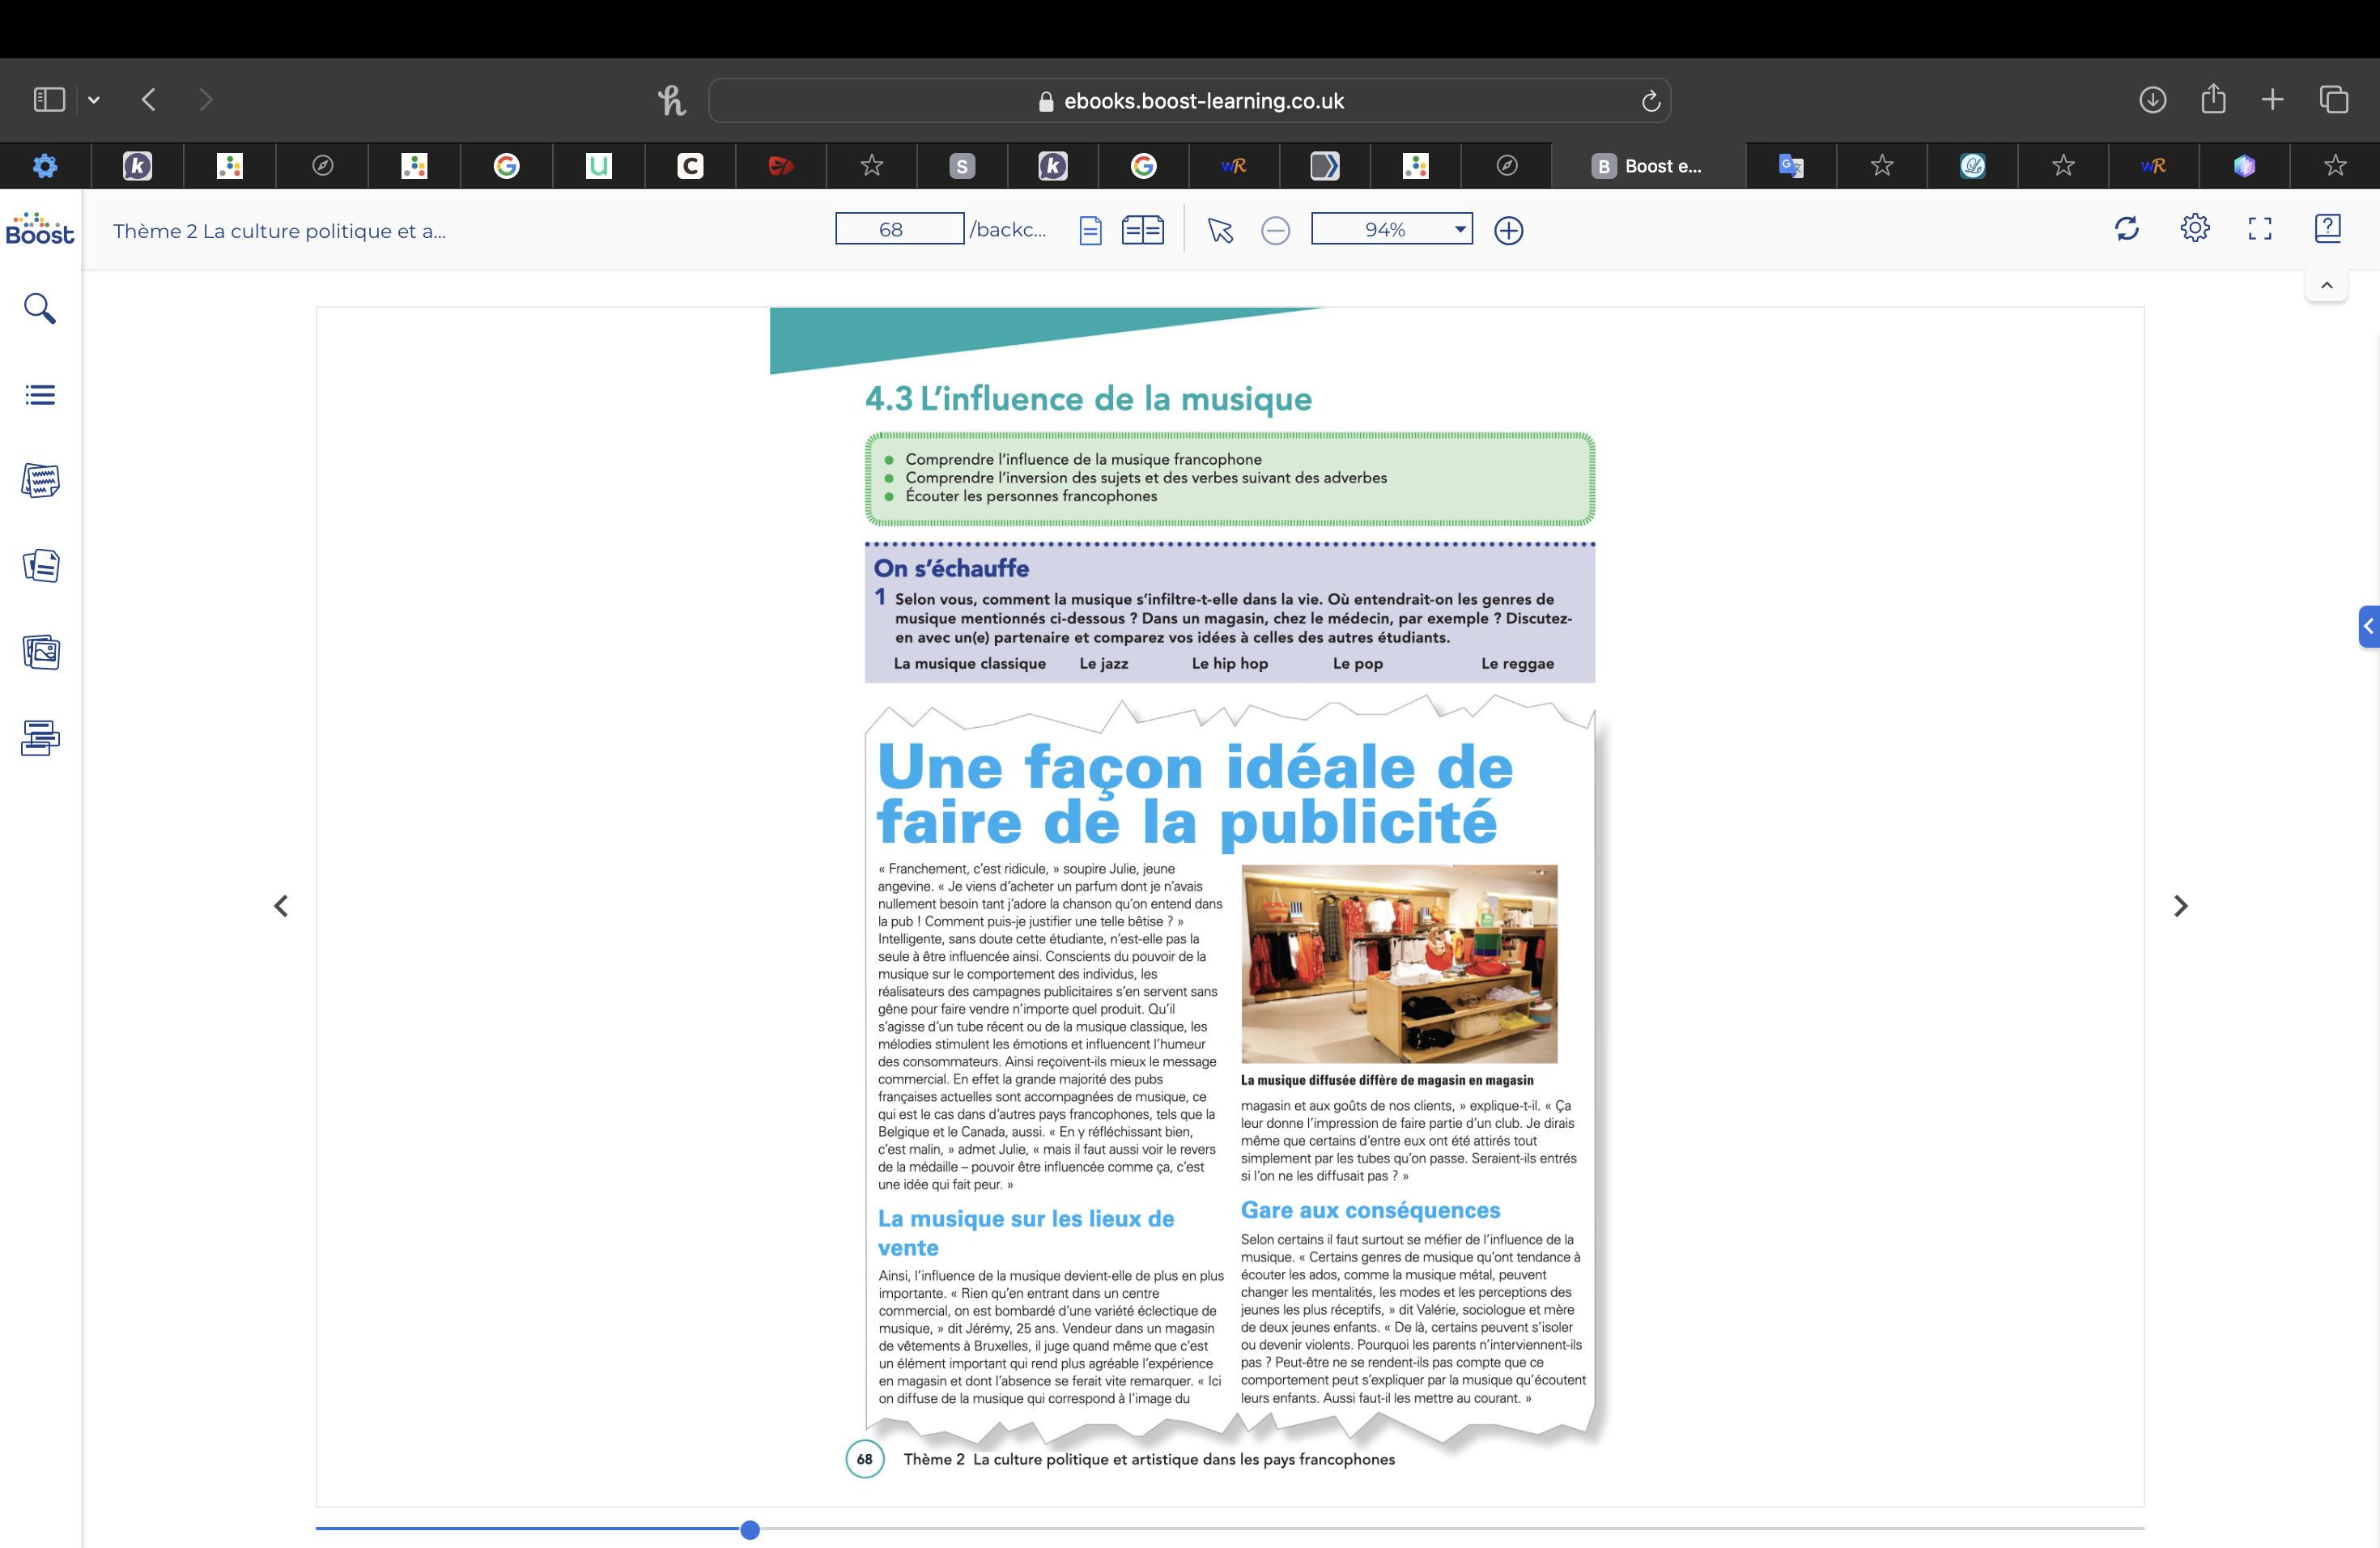Click the Honey extension icon
This screenshot has height=1548, width=2380.
[x=671, y=100]
